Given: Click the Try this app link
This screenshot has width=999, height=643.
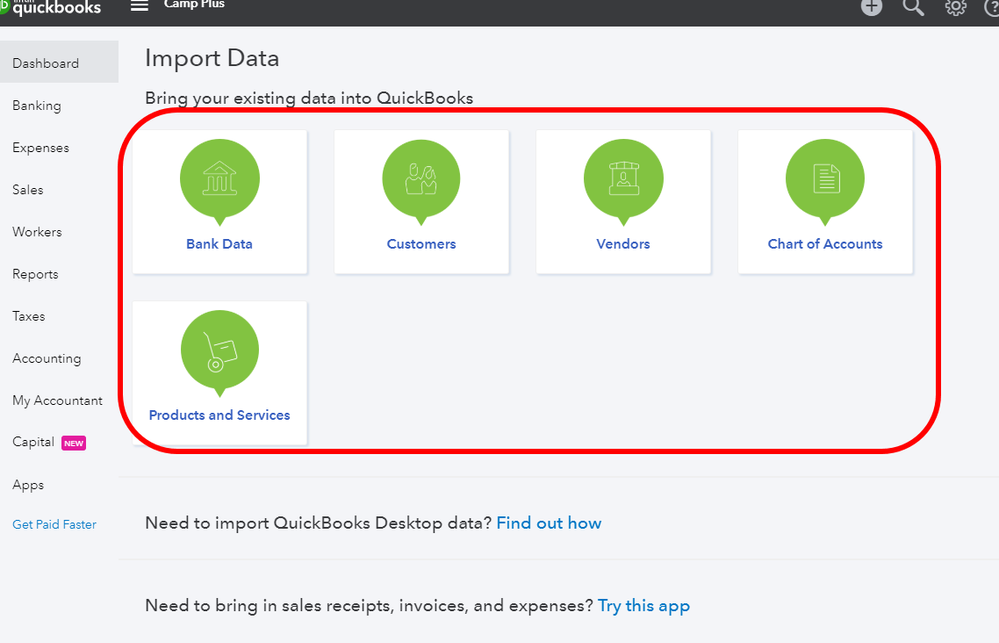Looking at the screenshot, I should click(x=644, y=605).
